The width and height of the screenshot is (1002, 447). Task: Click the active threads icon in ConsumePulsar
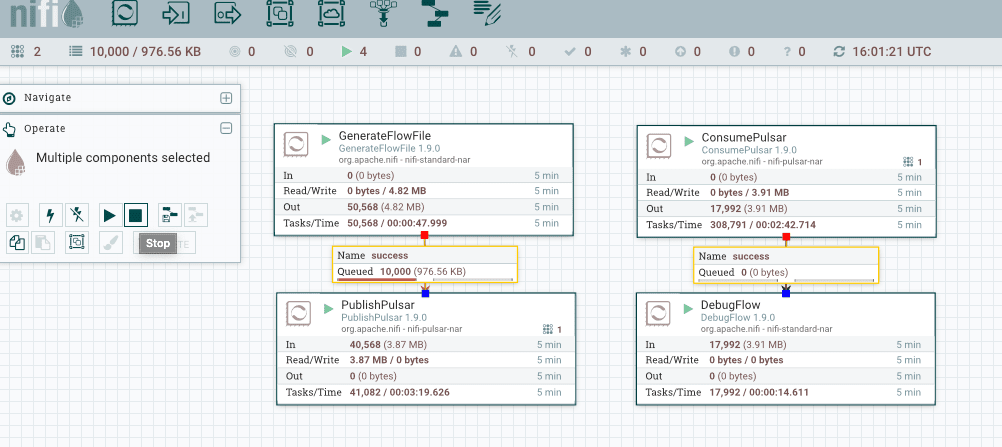click(x=907, y=161)
